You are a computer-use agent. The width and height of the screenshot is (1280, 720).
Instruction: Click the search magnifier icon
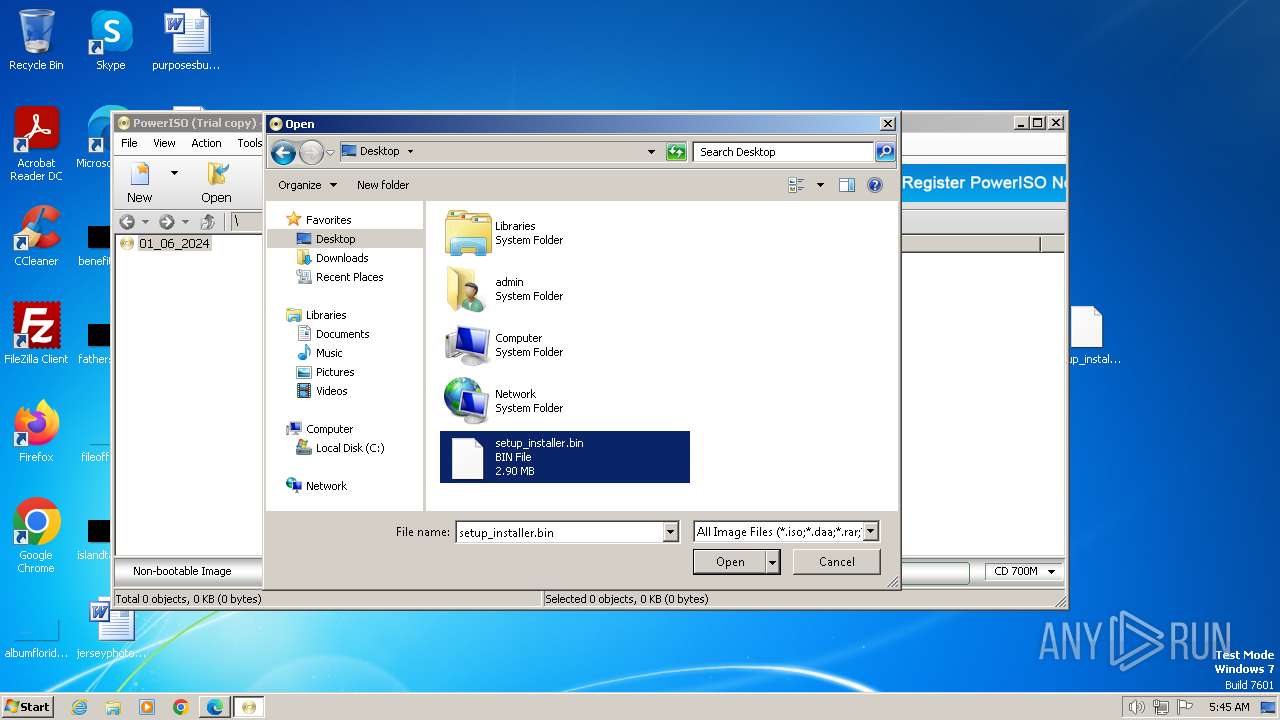[x=885, y=152]
